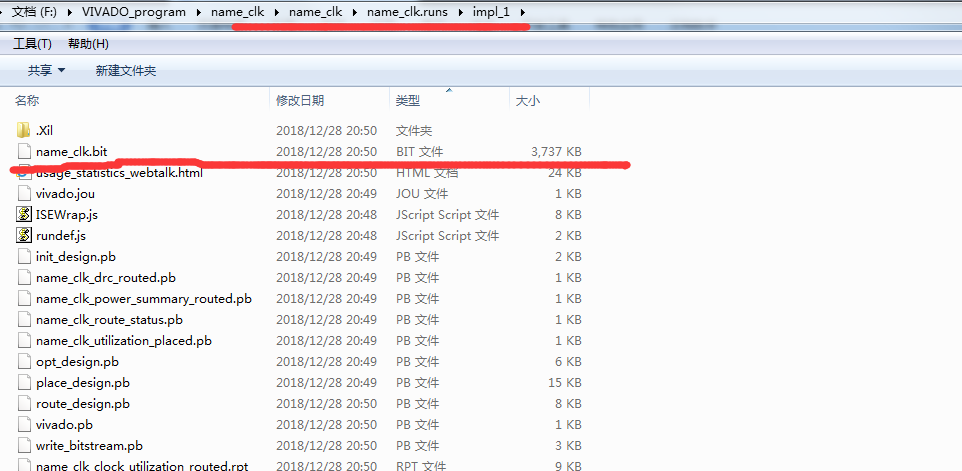Click the name_clk_utilization_placed.pb file icon
The height and width of the screenshot is (471, 962).
pyautogui.click(x=24, y=340)
